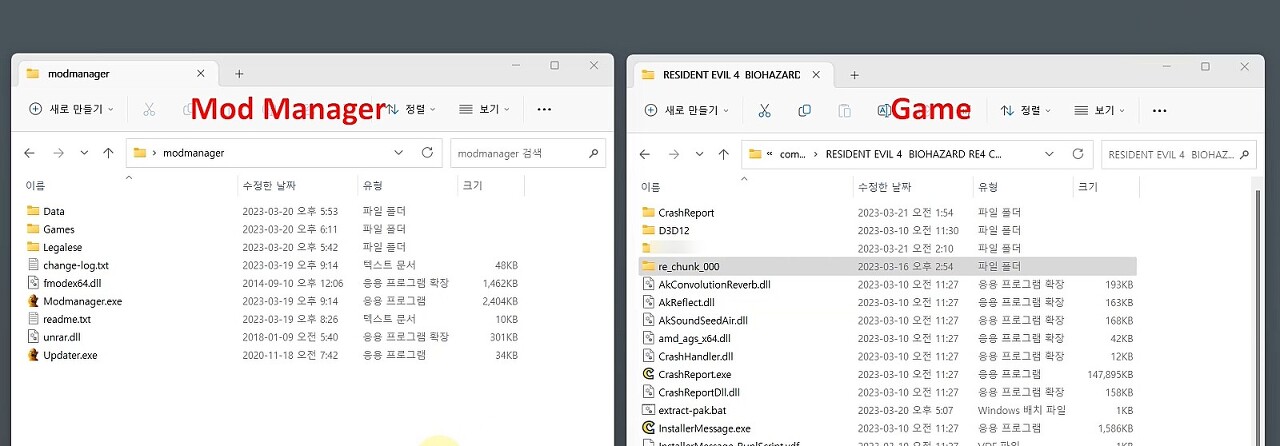Switch to RESIDENT EVIL 4 BIOHAZARD tab
Screen dimensions: 1280x446
click(731, 74)
